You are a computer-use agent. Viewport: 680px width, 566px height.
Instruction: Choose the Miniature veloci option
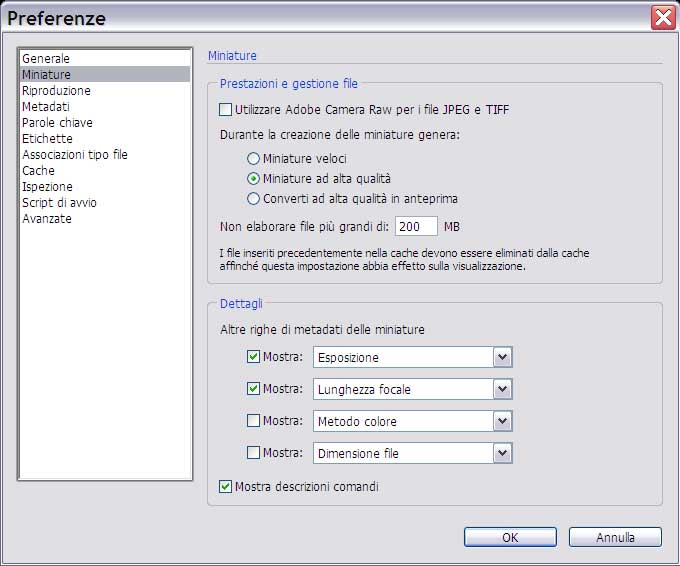pos(253,159)
